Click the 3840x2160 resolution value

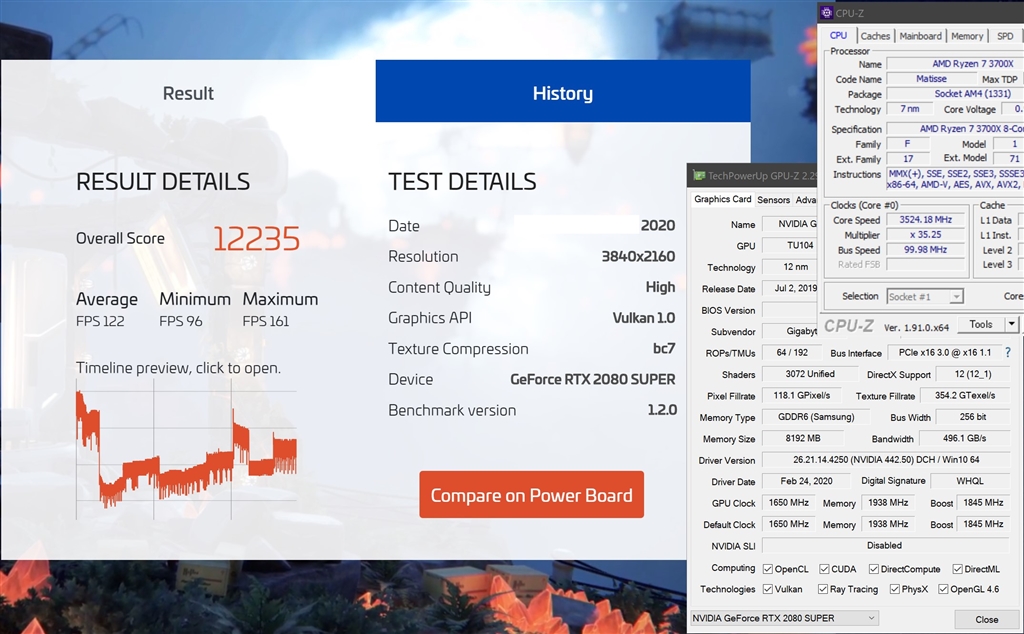tap(638, 257)
